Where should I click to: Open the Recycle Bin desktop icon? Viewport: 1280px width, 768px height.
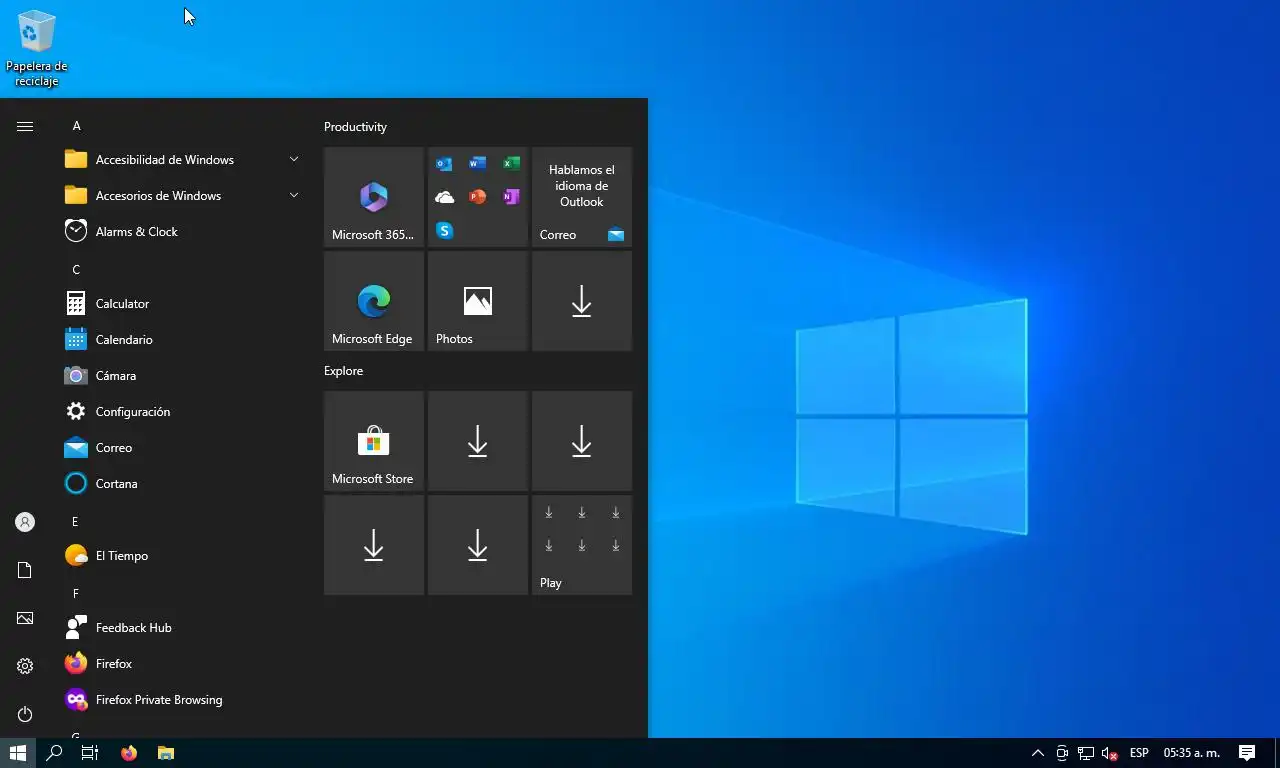pos(36,48)
